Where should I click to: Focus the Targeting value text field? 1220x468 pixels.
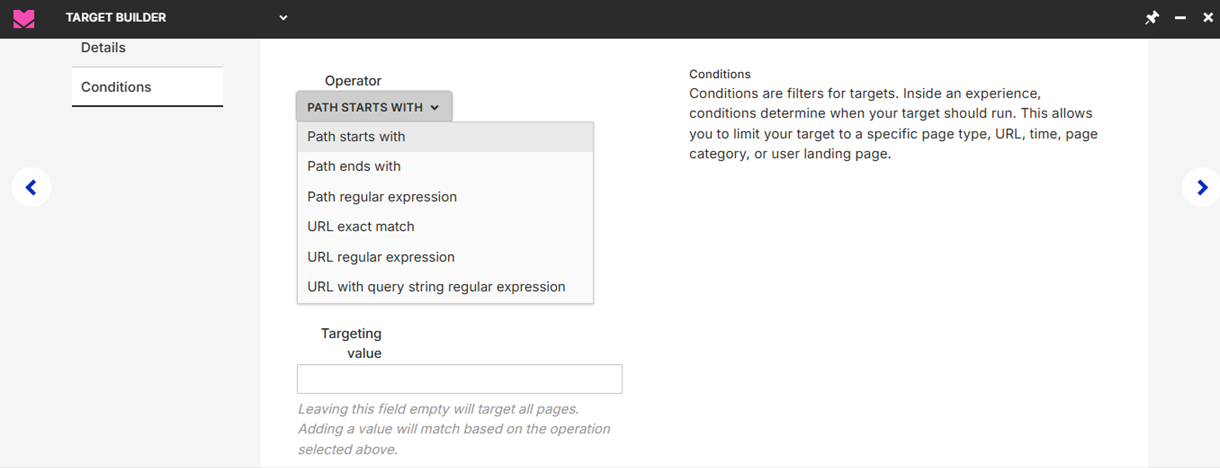[459, 379]
